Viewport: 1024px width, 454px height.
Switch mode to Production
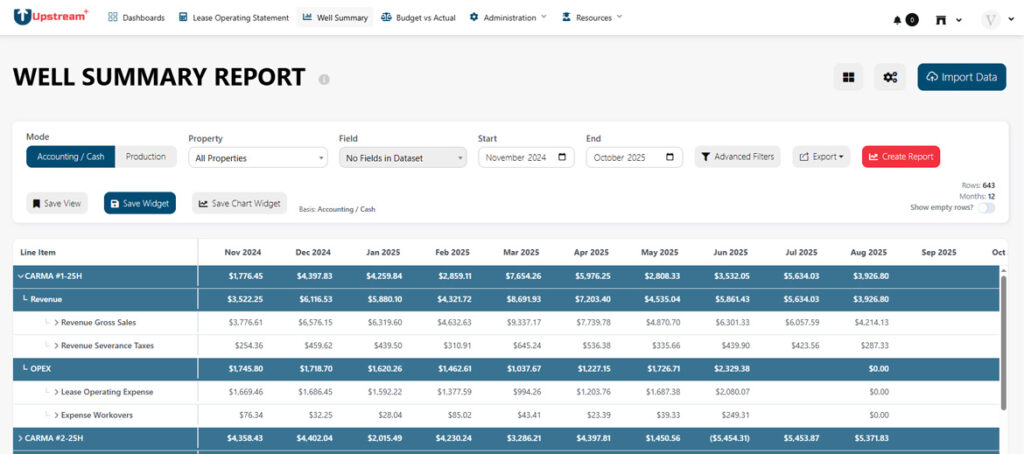click(x=146, y=157)
